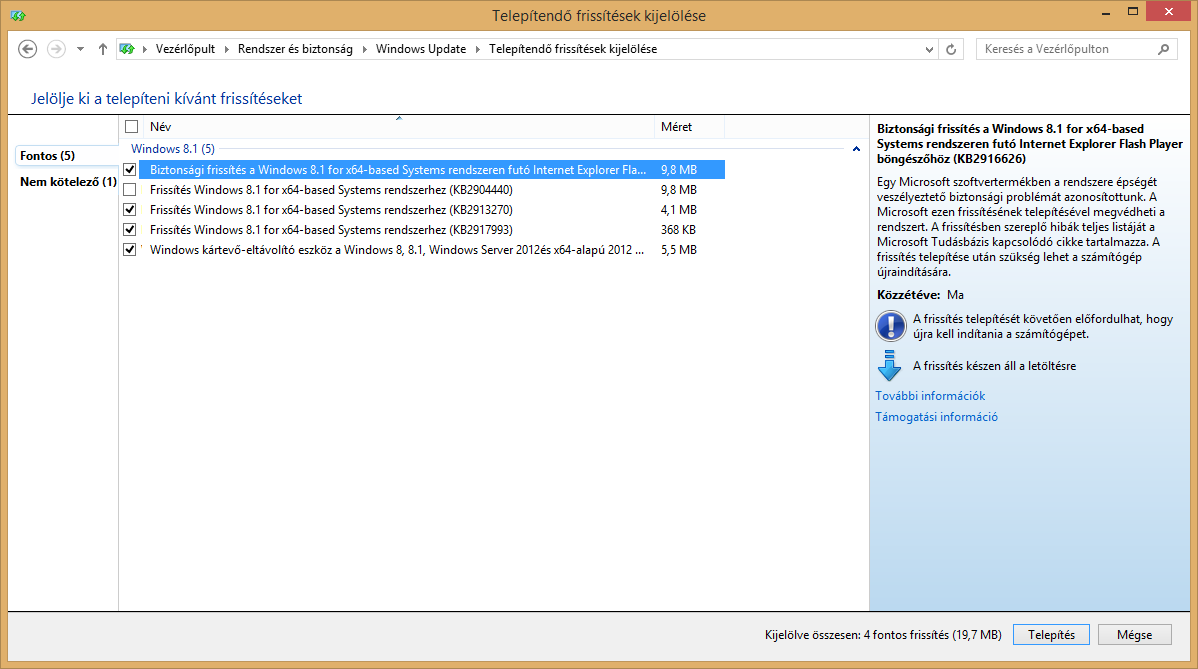1198x669 pixels.
Task: Open the Vezérlőpult breadcrumb
Action: point(185,49)
